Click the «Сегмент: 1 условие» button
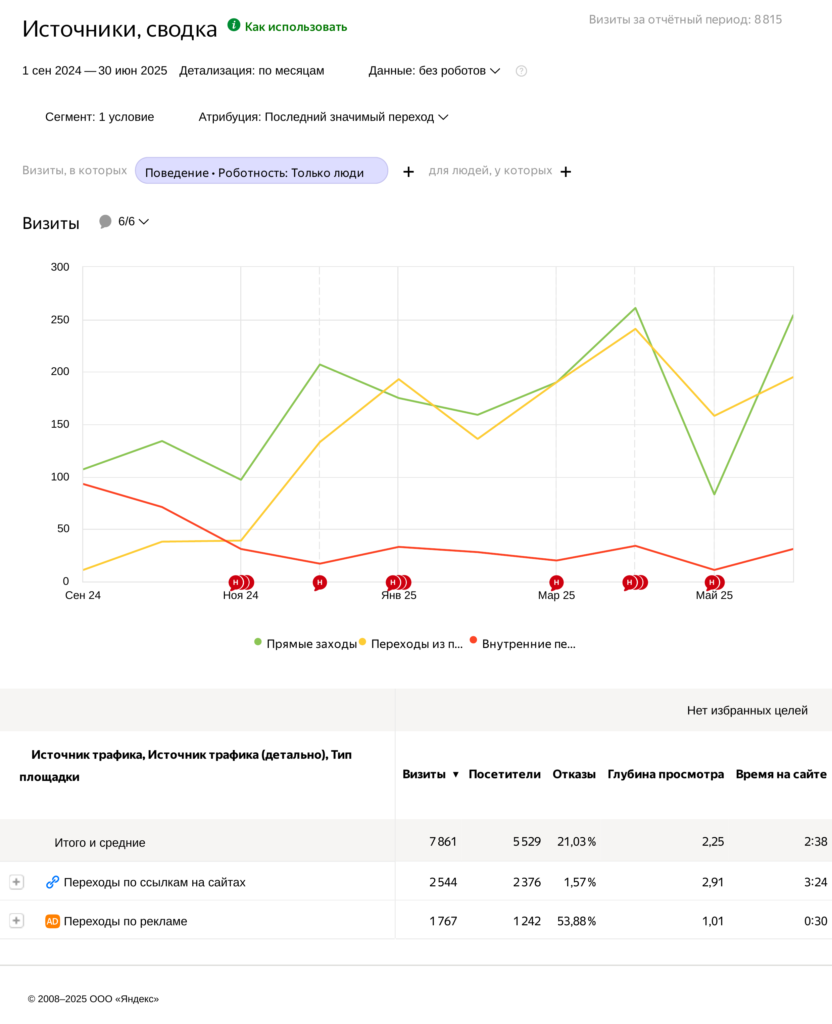The height and width of the screenshot is (1024, 832). [99, 118]
